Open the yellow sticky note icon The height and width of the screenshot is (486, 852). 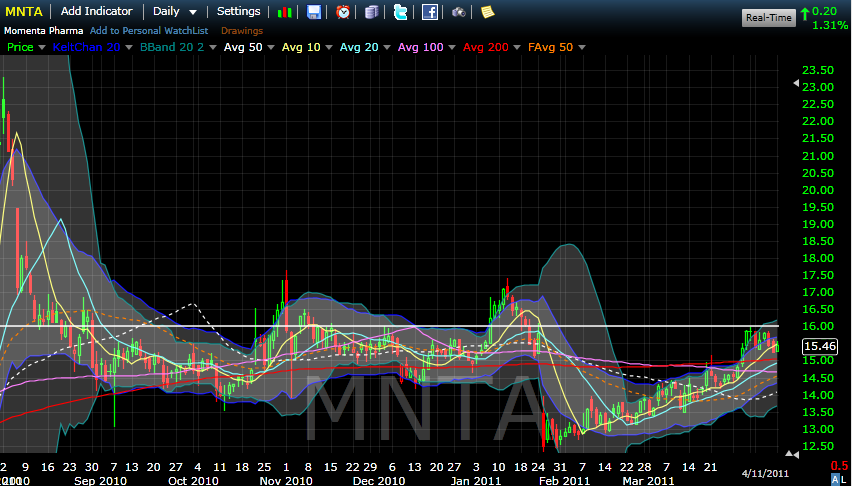click(487, 12)
